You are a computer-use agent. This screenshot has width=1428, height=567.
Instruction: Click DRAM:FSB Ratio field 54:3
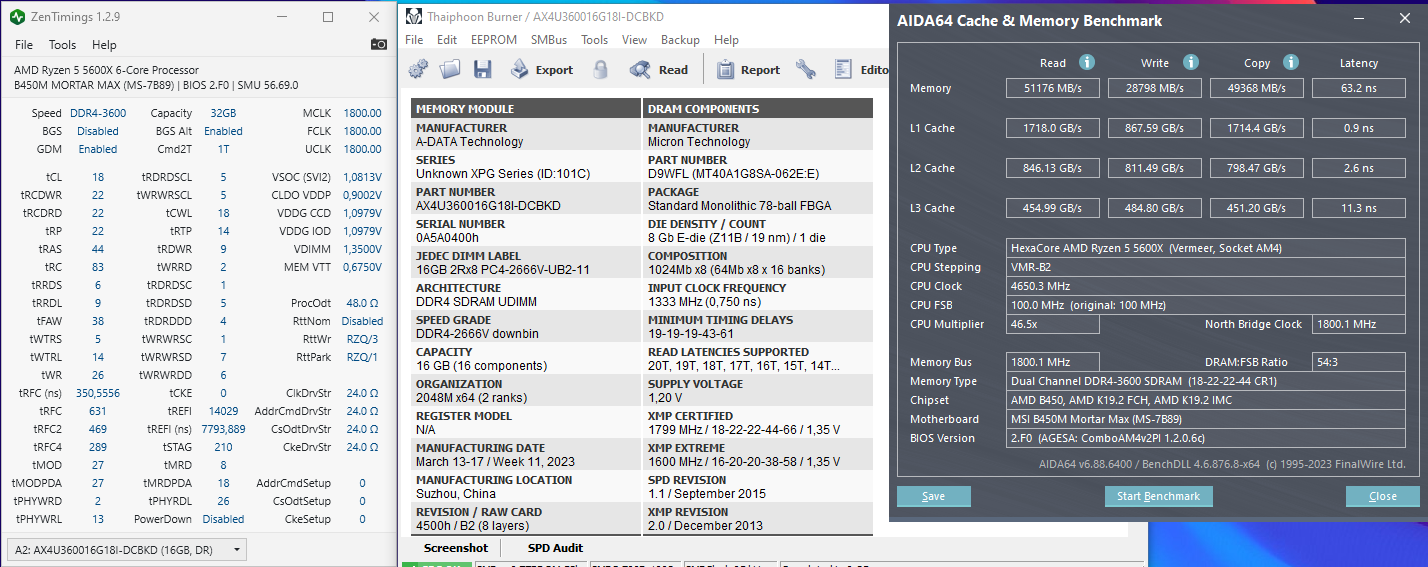tap(1359, 362)
